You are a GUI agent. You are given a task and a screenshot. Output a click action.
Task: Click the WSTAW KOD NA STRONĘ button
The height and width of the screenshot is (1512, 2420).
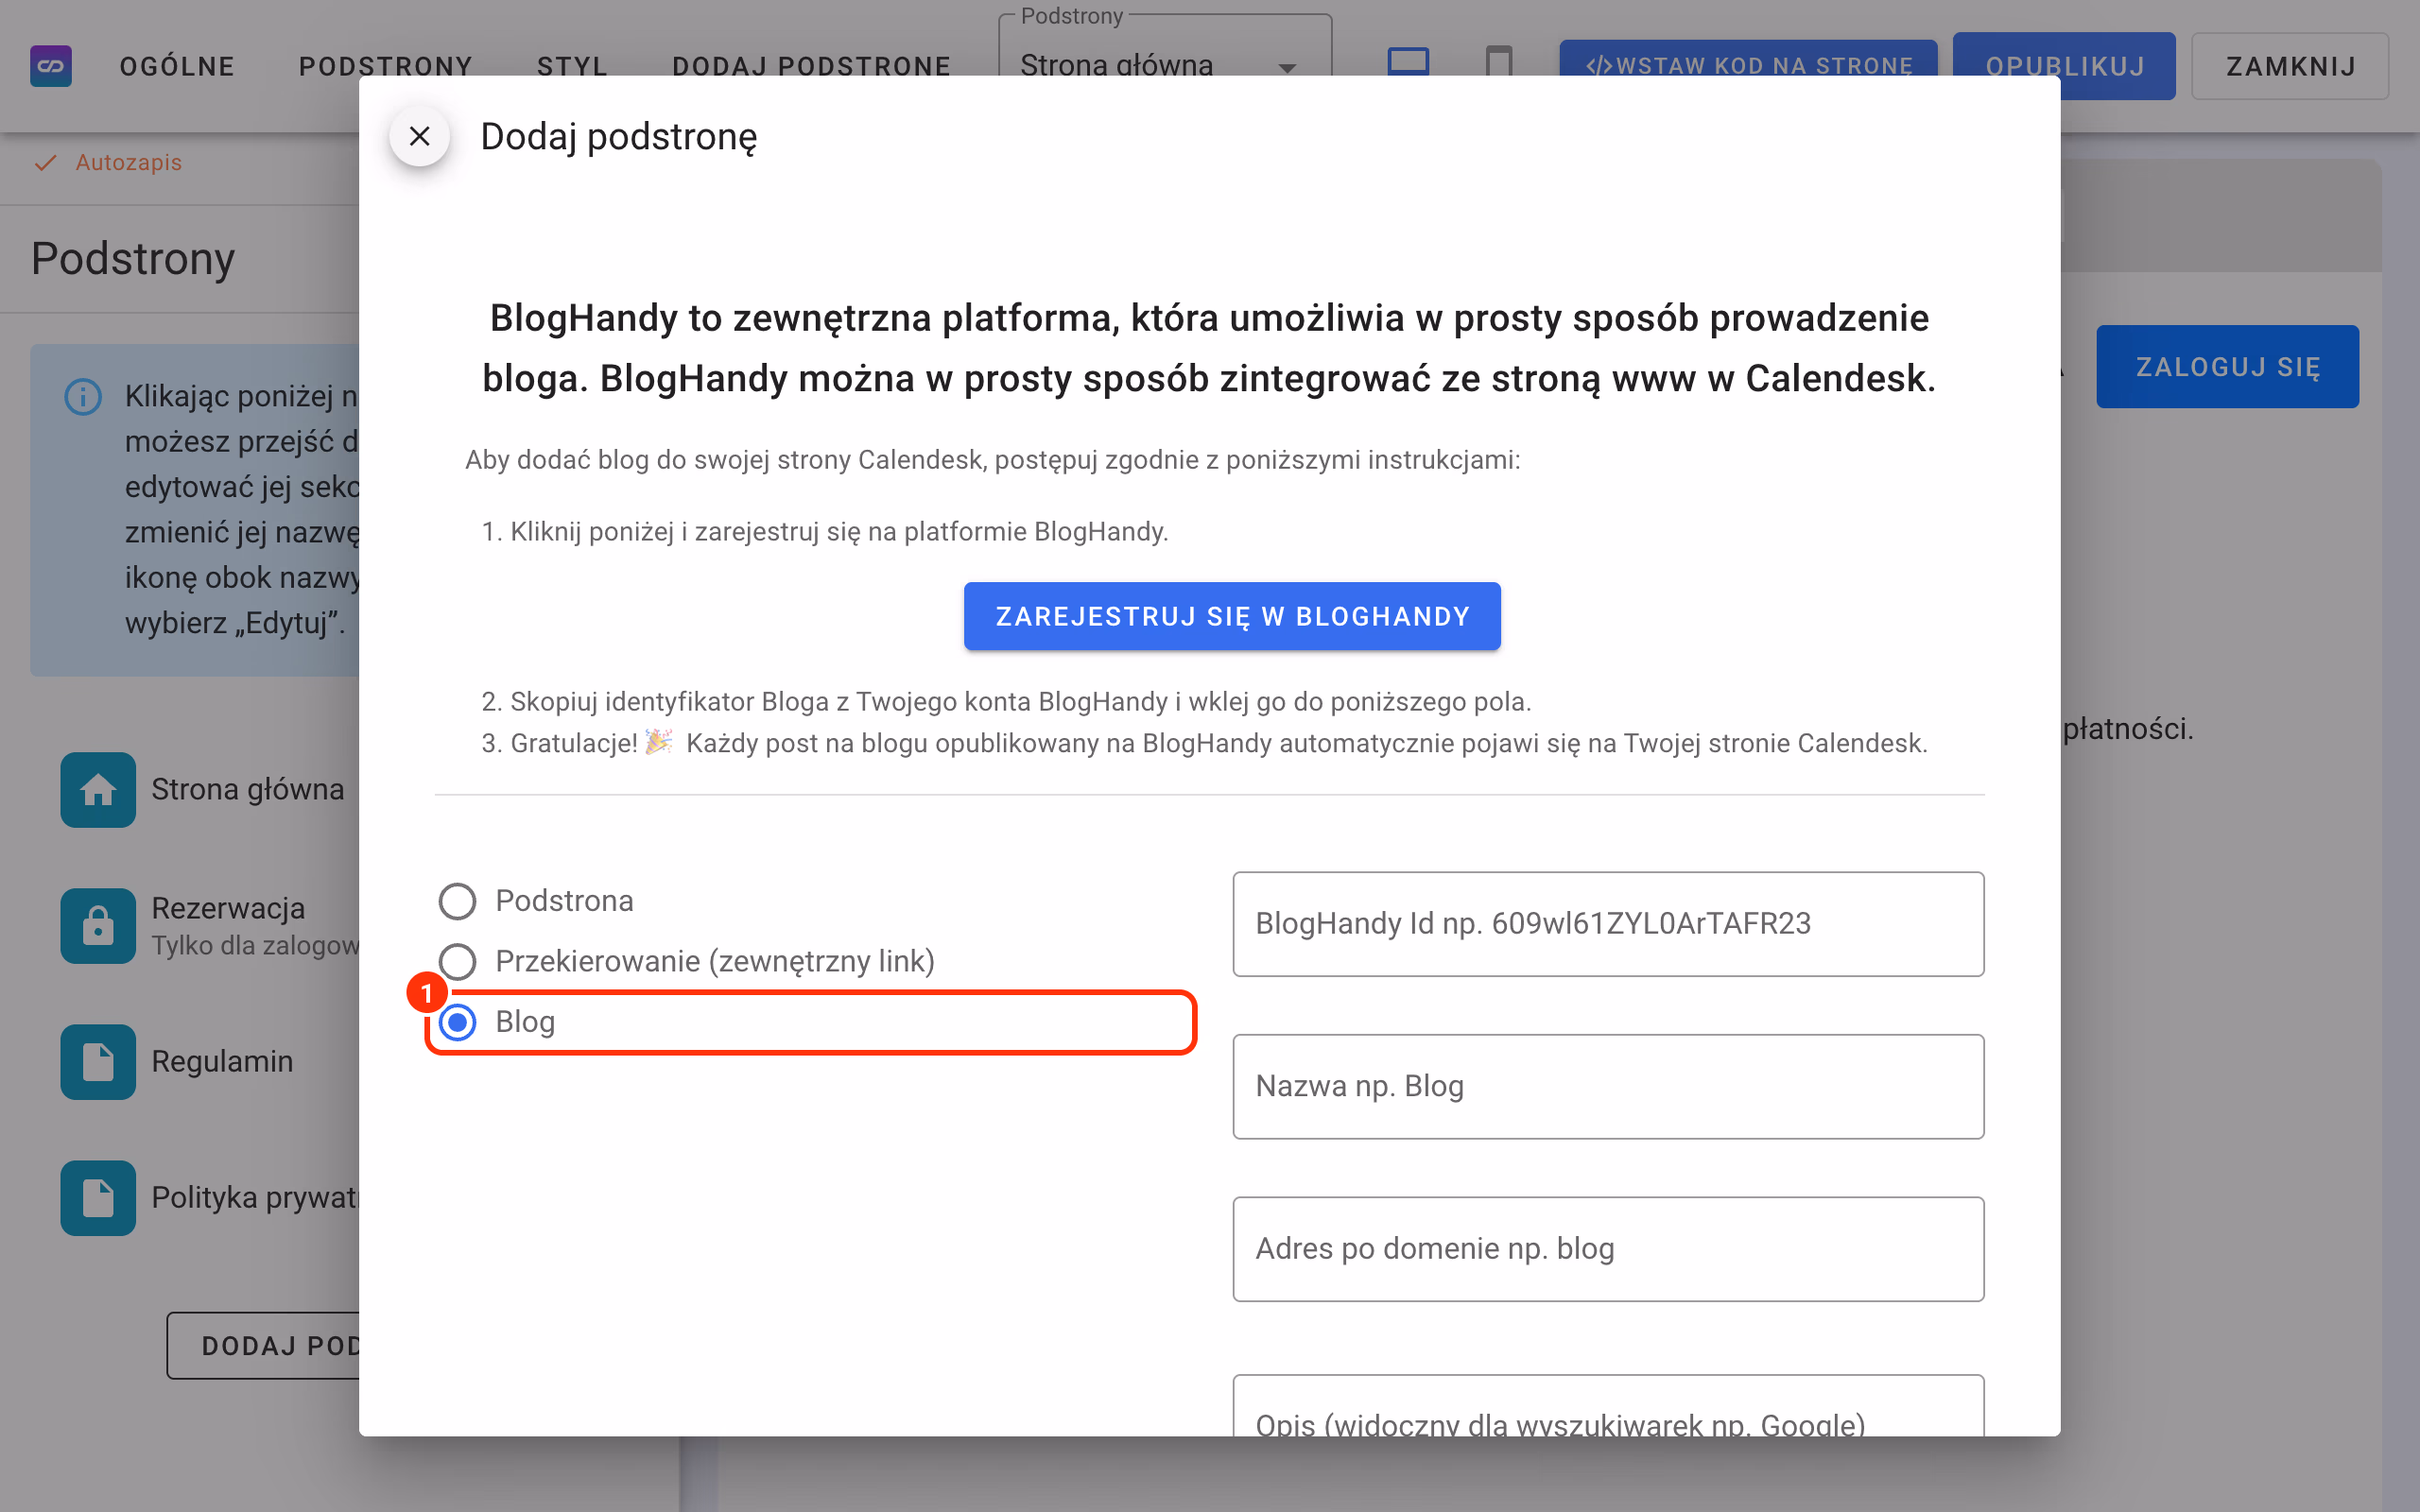1748,58
